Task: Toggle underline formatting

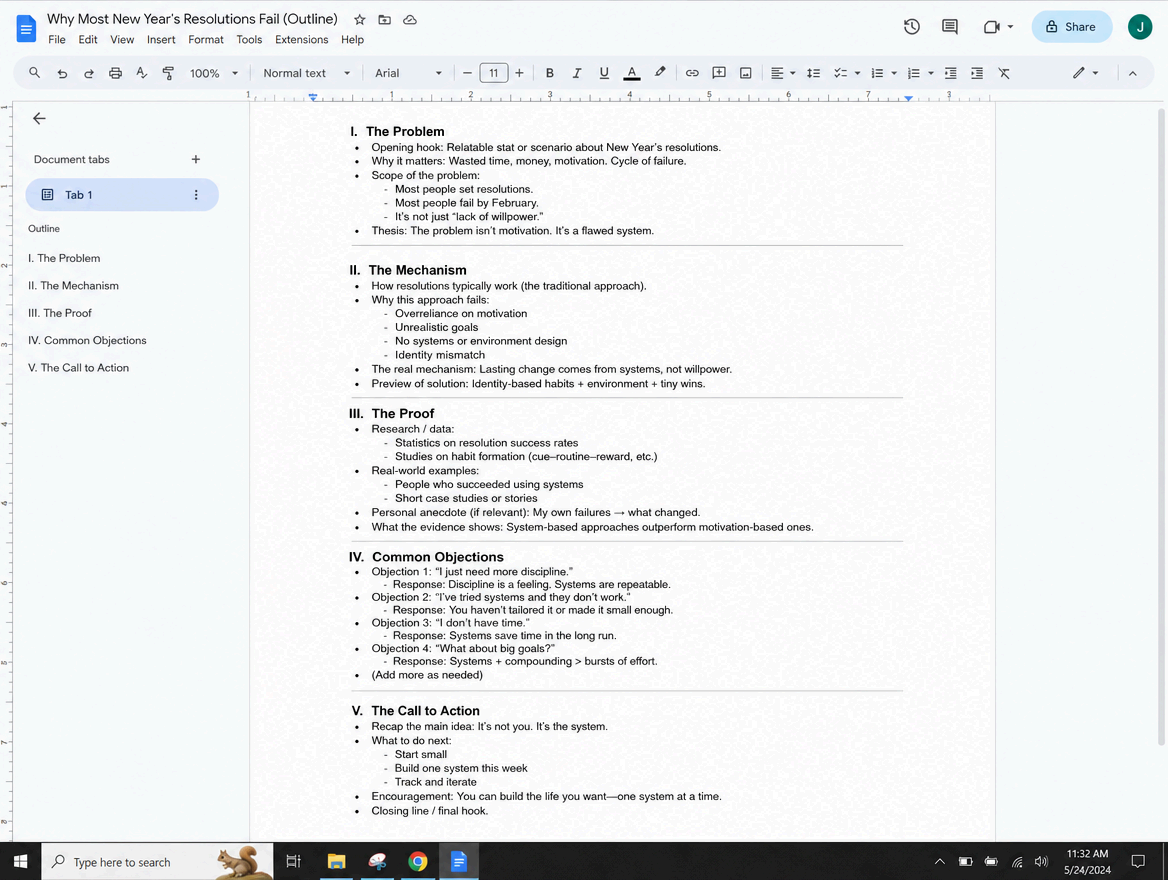Action: click(604, 73)
